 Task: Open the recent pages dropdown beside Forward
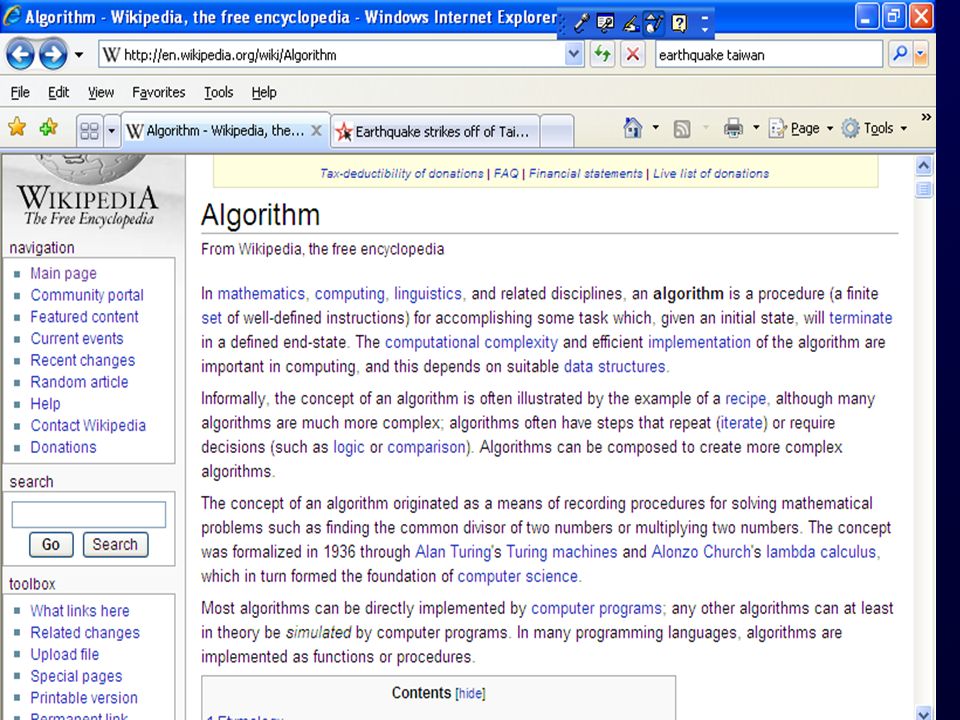[x=79, y=55]
